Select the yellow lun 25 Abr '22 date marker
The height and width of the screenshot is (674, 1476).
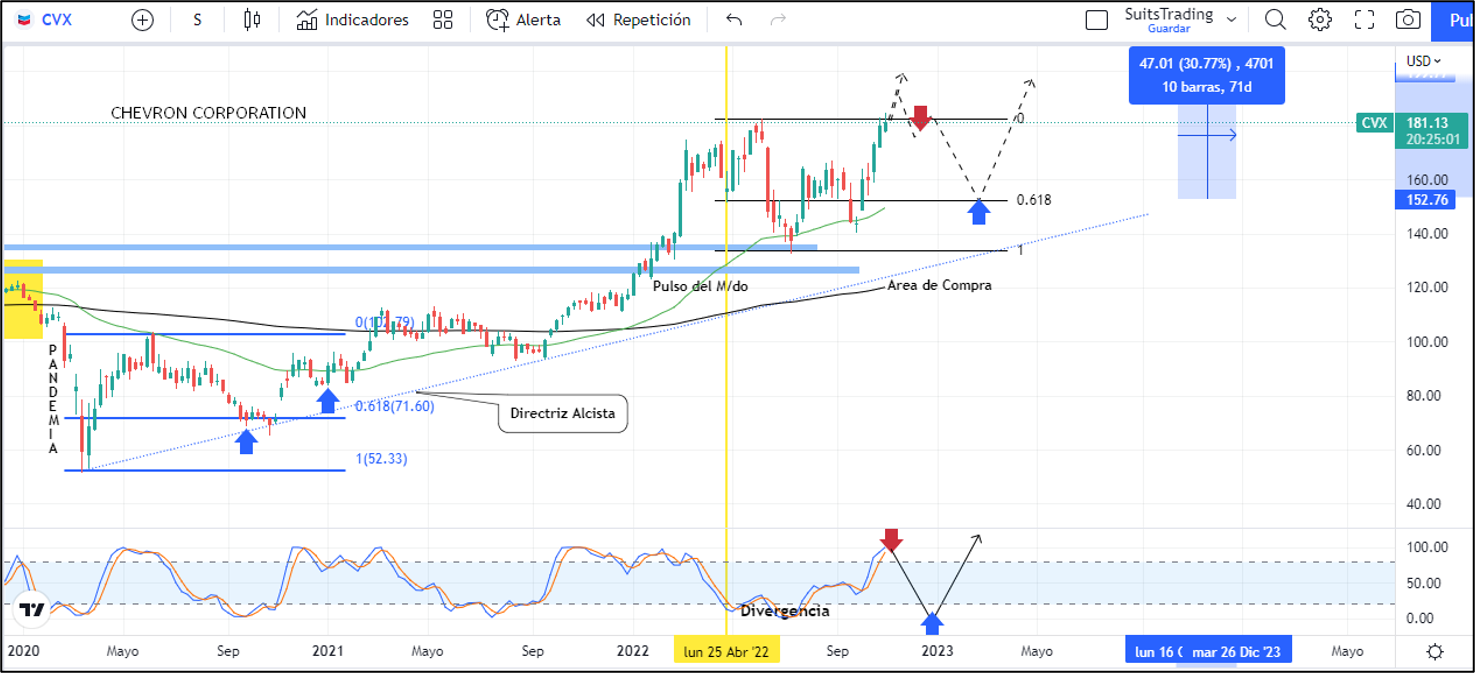click(726, 649)
